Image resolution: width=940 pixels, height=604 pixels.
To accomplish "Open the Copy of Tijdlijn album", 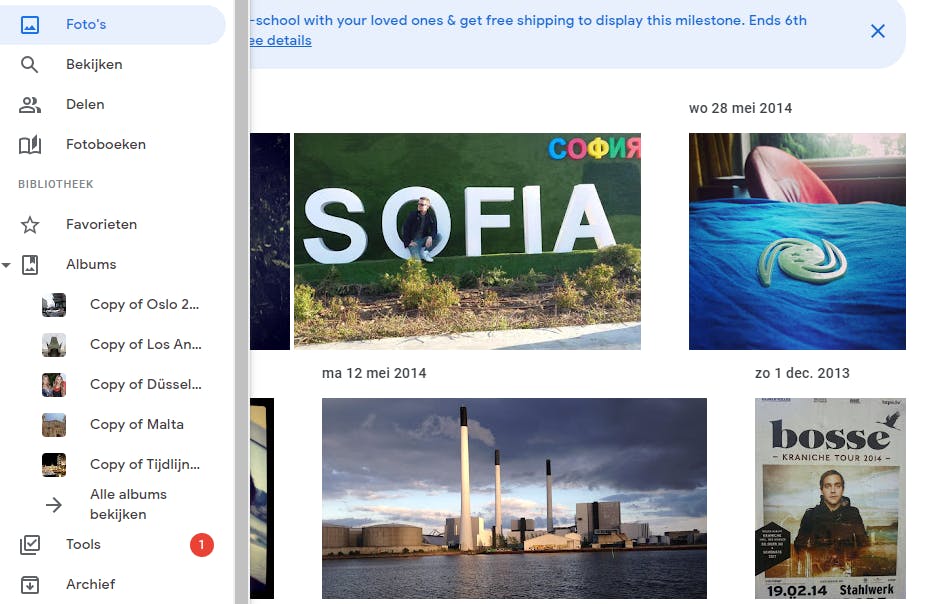I will 146,464.
